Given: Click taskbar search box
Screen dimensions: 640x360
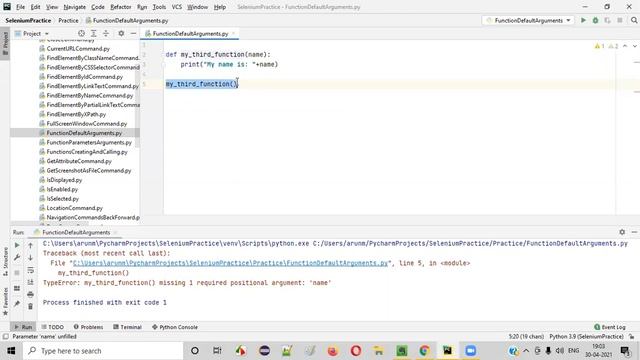Looking at the screenshot, I should pos(103,351).
